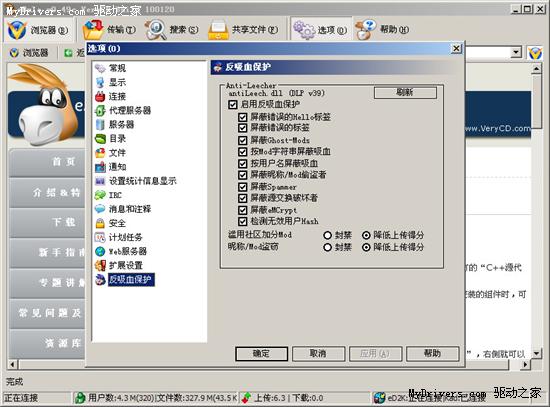
Task: Open the 传输 transfer toolbar icon
Action: [93, 29]
